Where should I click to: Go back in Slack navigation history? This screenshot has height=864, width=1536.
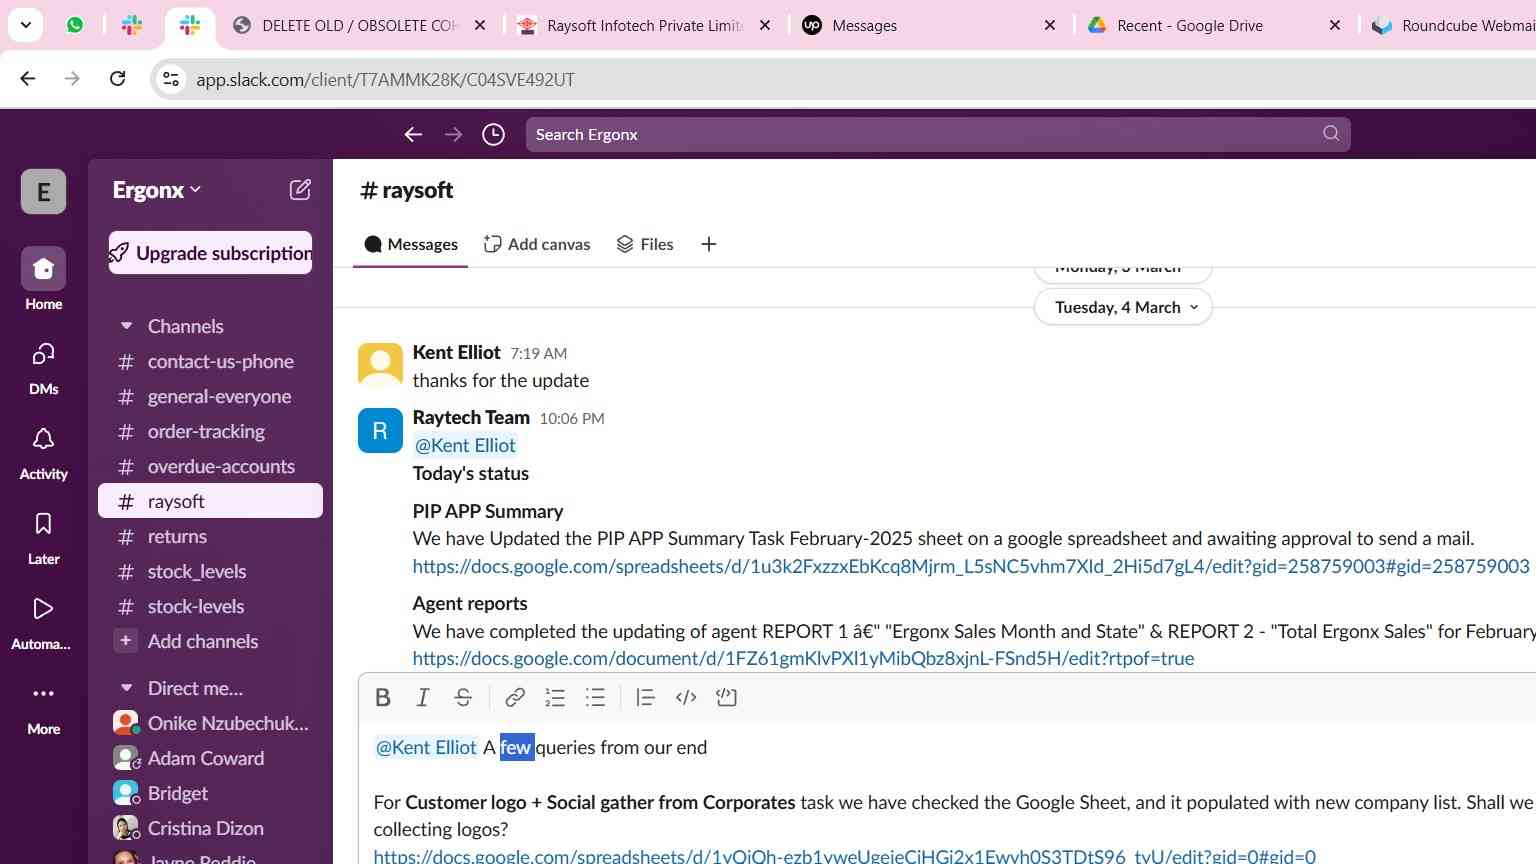click(413, 134)
